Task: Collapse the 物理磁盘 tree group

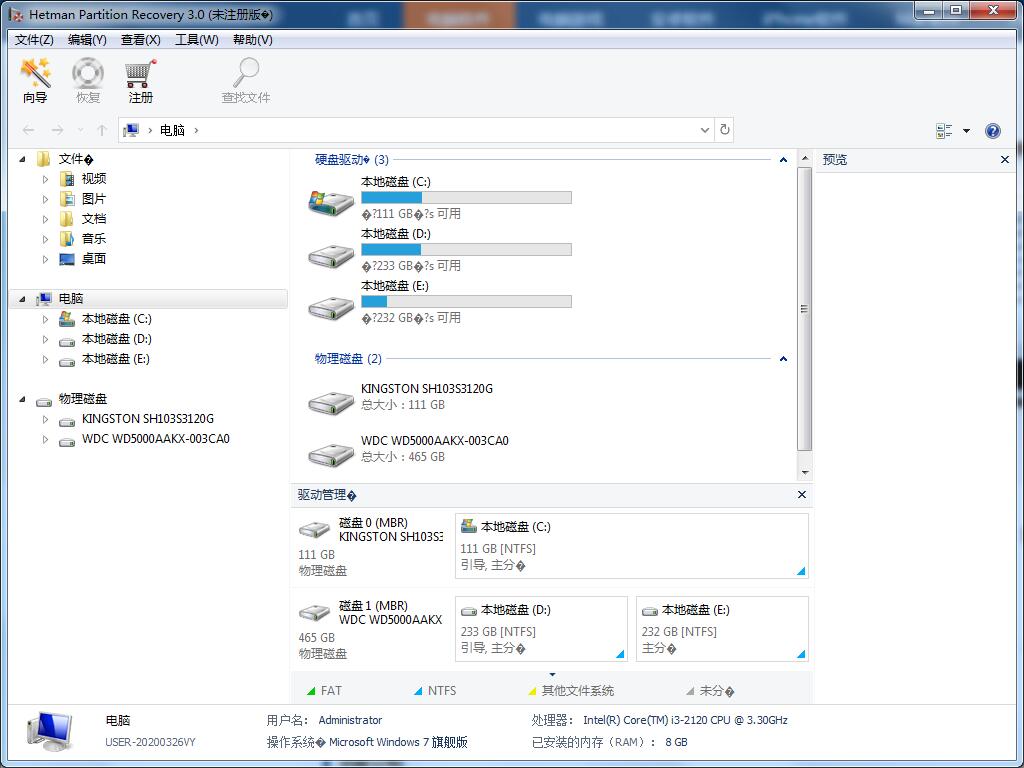Action: pyautogui.click(x=23, y=399)
